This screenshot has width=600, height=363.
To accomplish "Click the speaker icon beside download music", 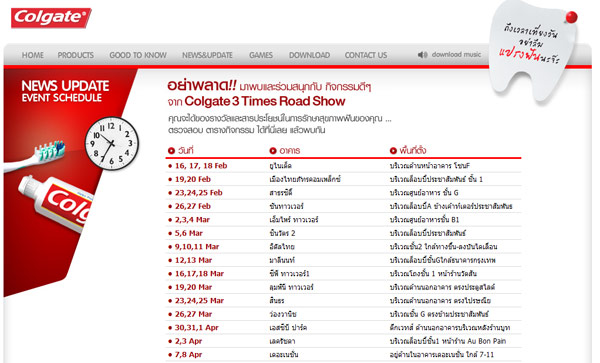I will tap(422, 55).
